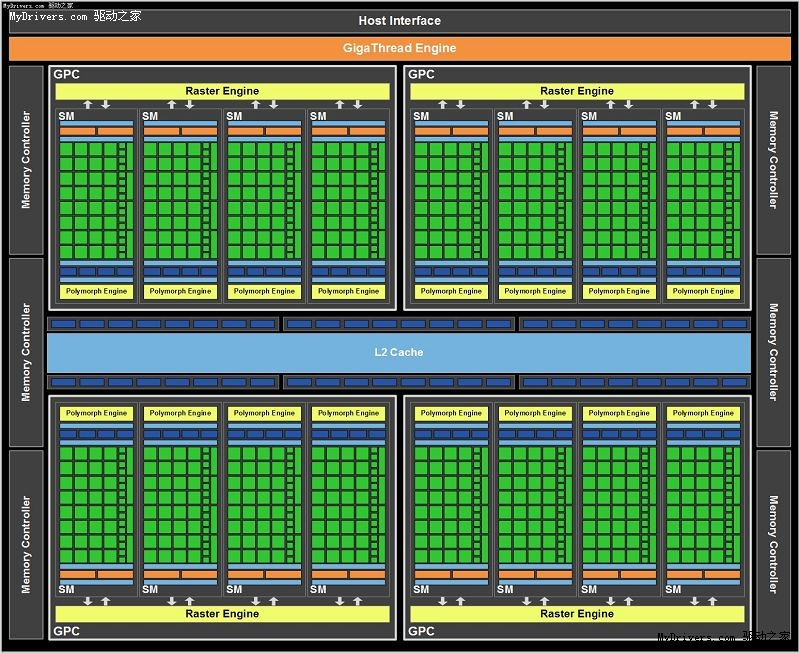Select the first Polymorph Engine in the bottom-left GPC
The width and height of the screenshot is (800, 653).
[x=96, y=413]
